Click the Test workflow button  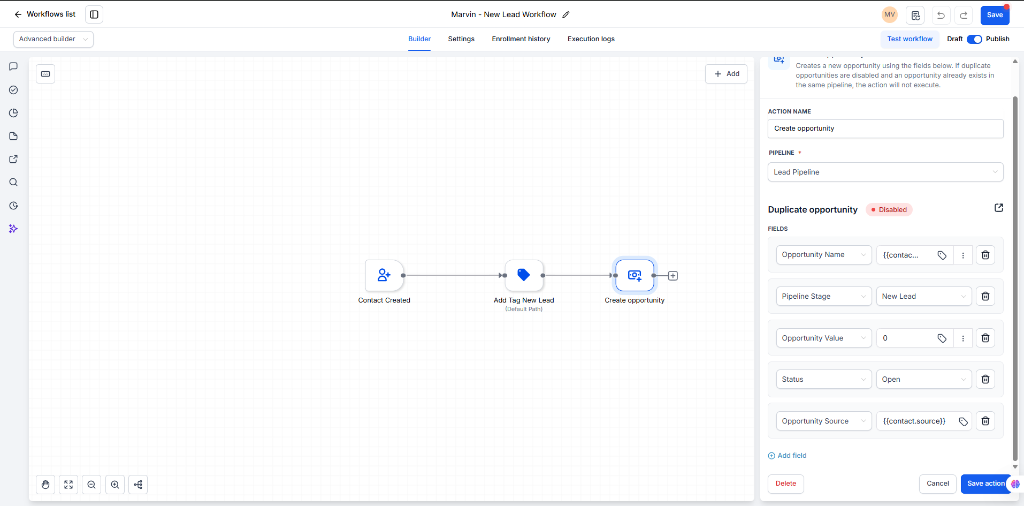pyautogui.click(x=910, y=39)
